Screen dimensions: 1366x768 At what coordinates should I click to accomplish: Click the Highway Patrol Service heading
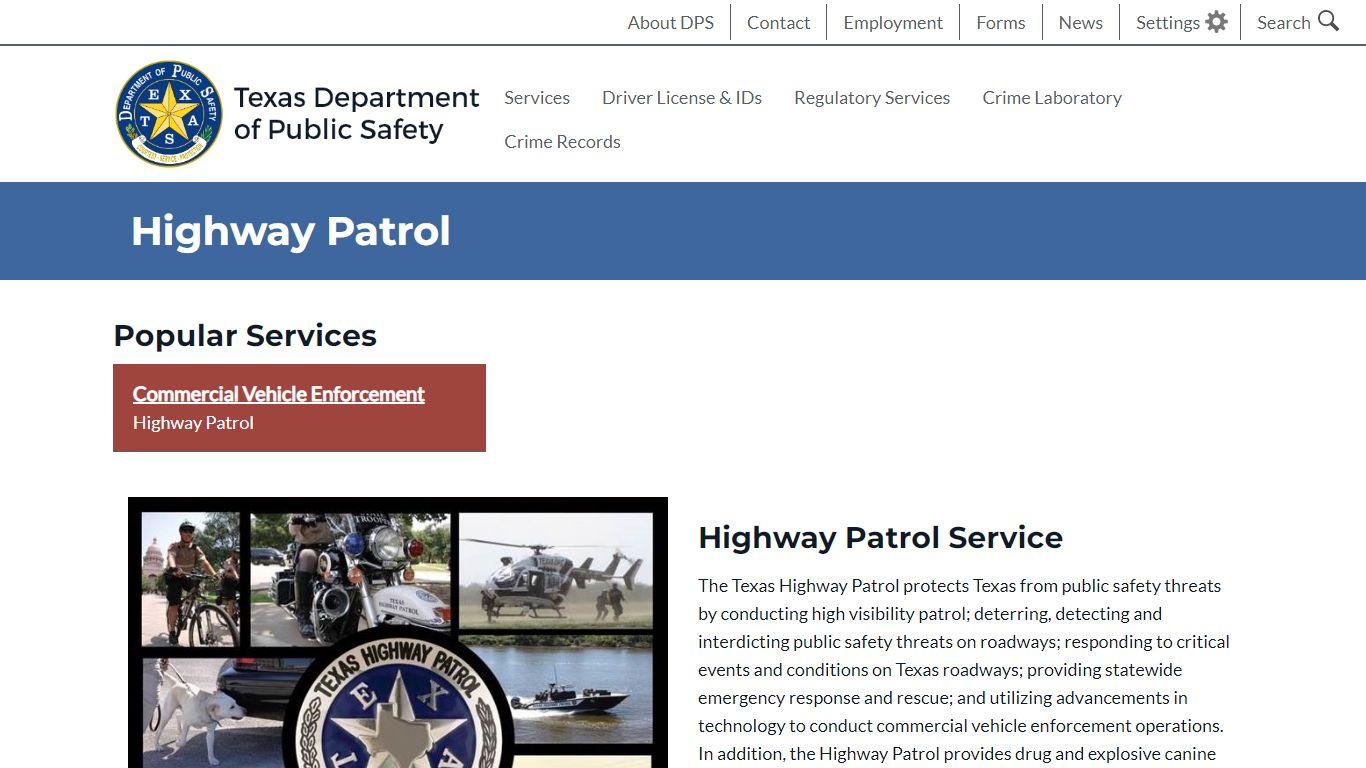pos(880,537)
